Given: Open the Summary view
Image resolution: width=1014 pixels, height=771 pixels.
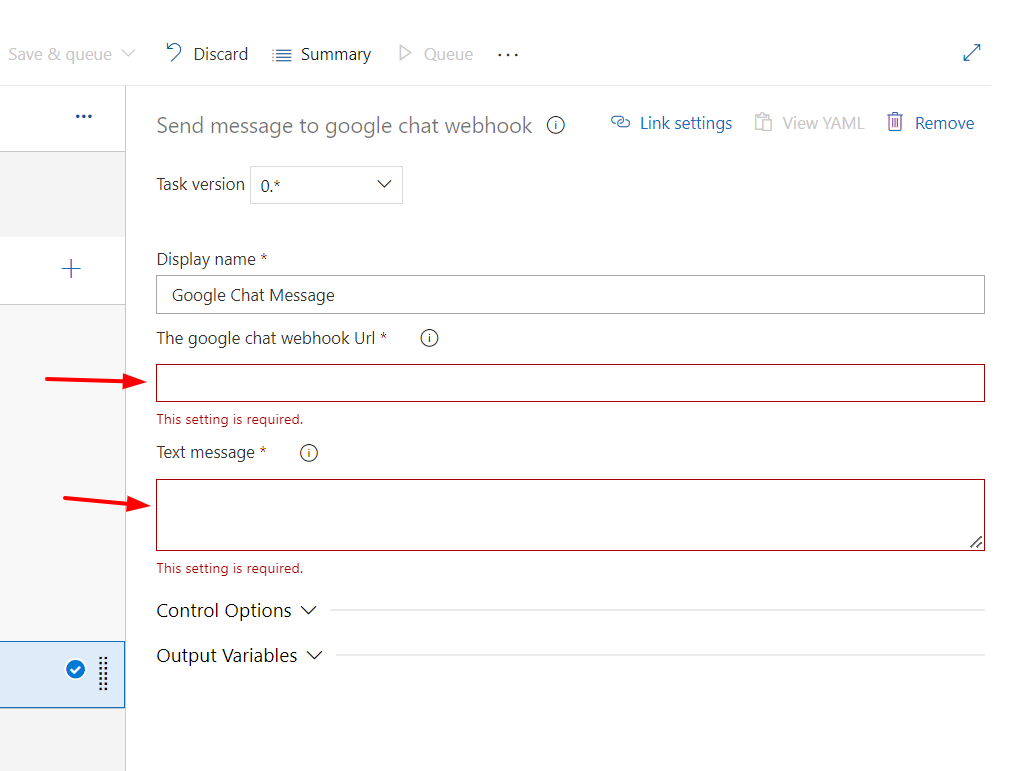Looking at the screenshot, I should click(321, 54).
